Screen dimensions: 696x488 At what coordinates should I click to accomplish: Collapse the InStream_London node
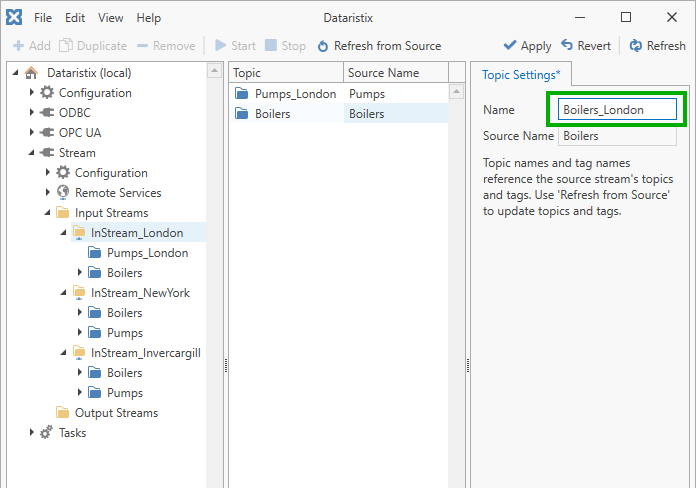click(x=63, y=232)
